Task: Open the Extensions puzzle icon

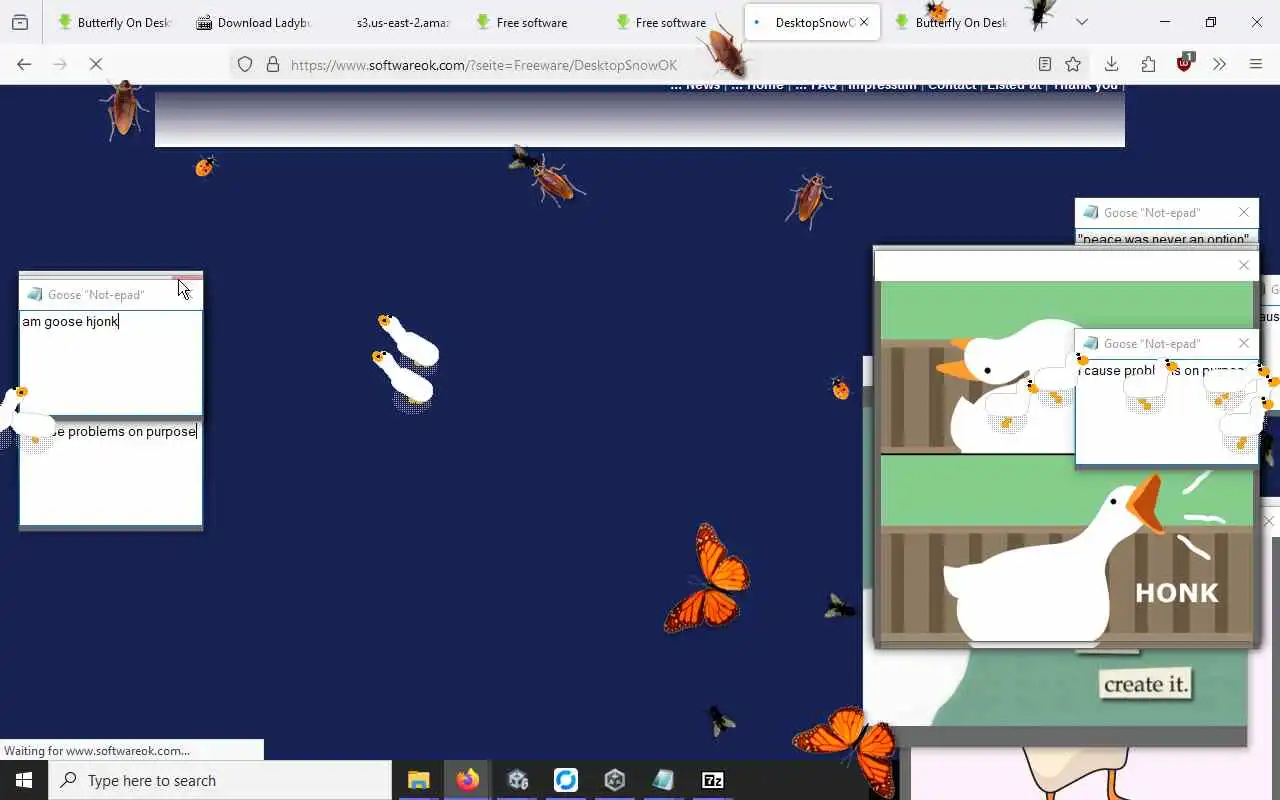Action: (x=1148, y=64)
